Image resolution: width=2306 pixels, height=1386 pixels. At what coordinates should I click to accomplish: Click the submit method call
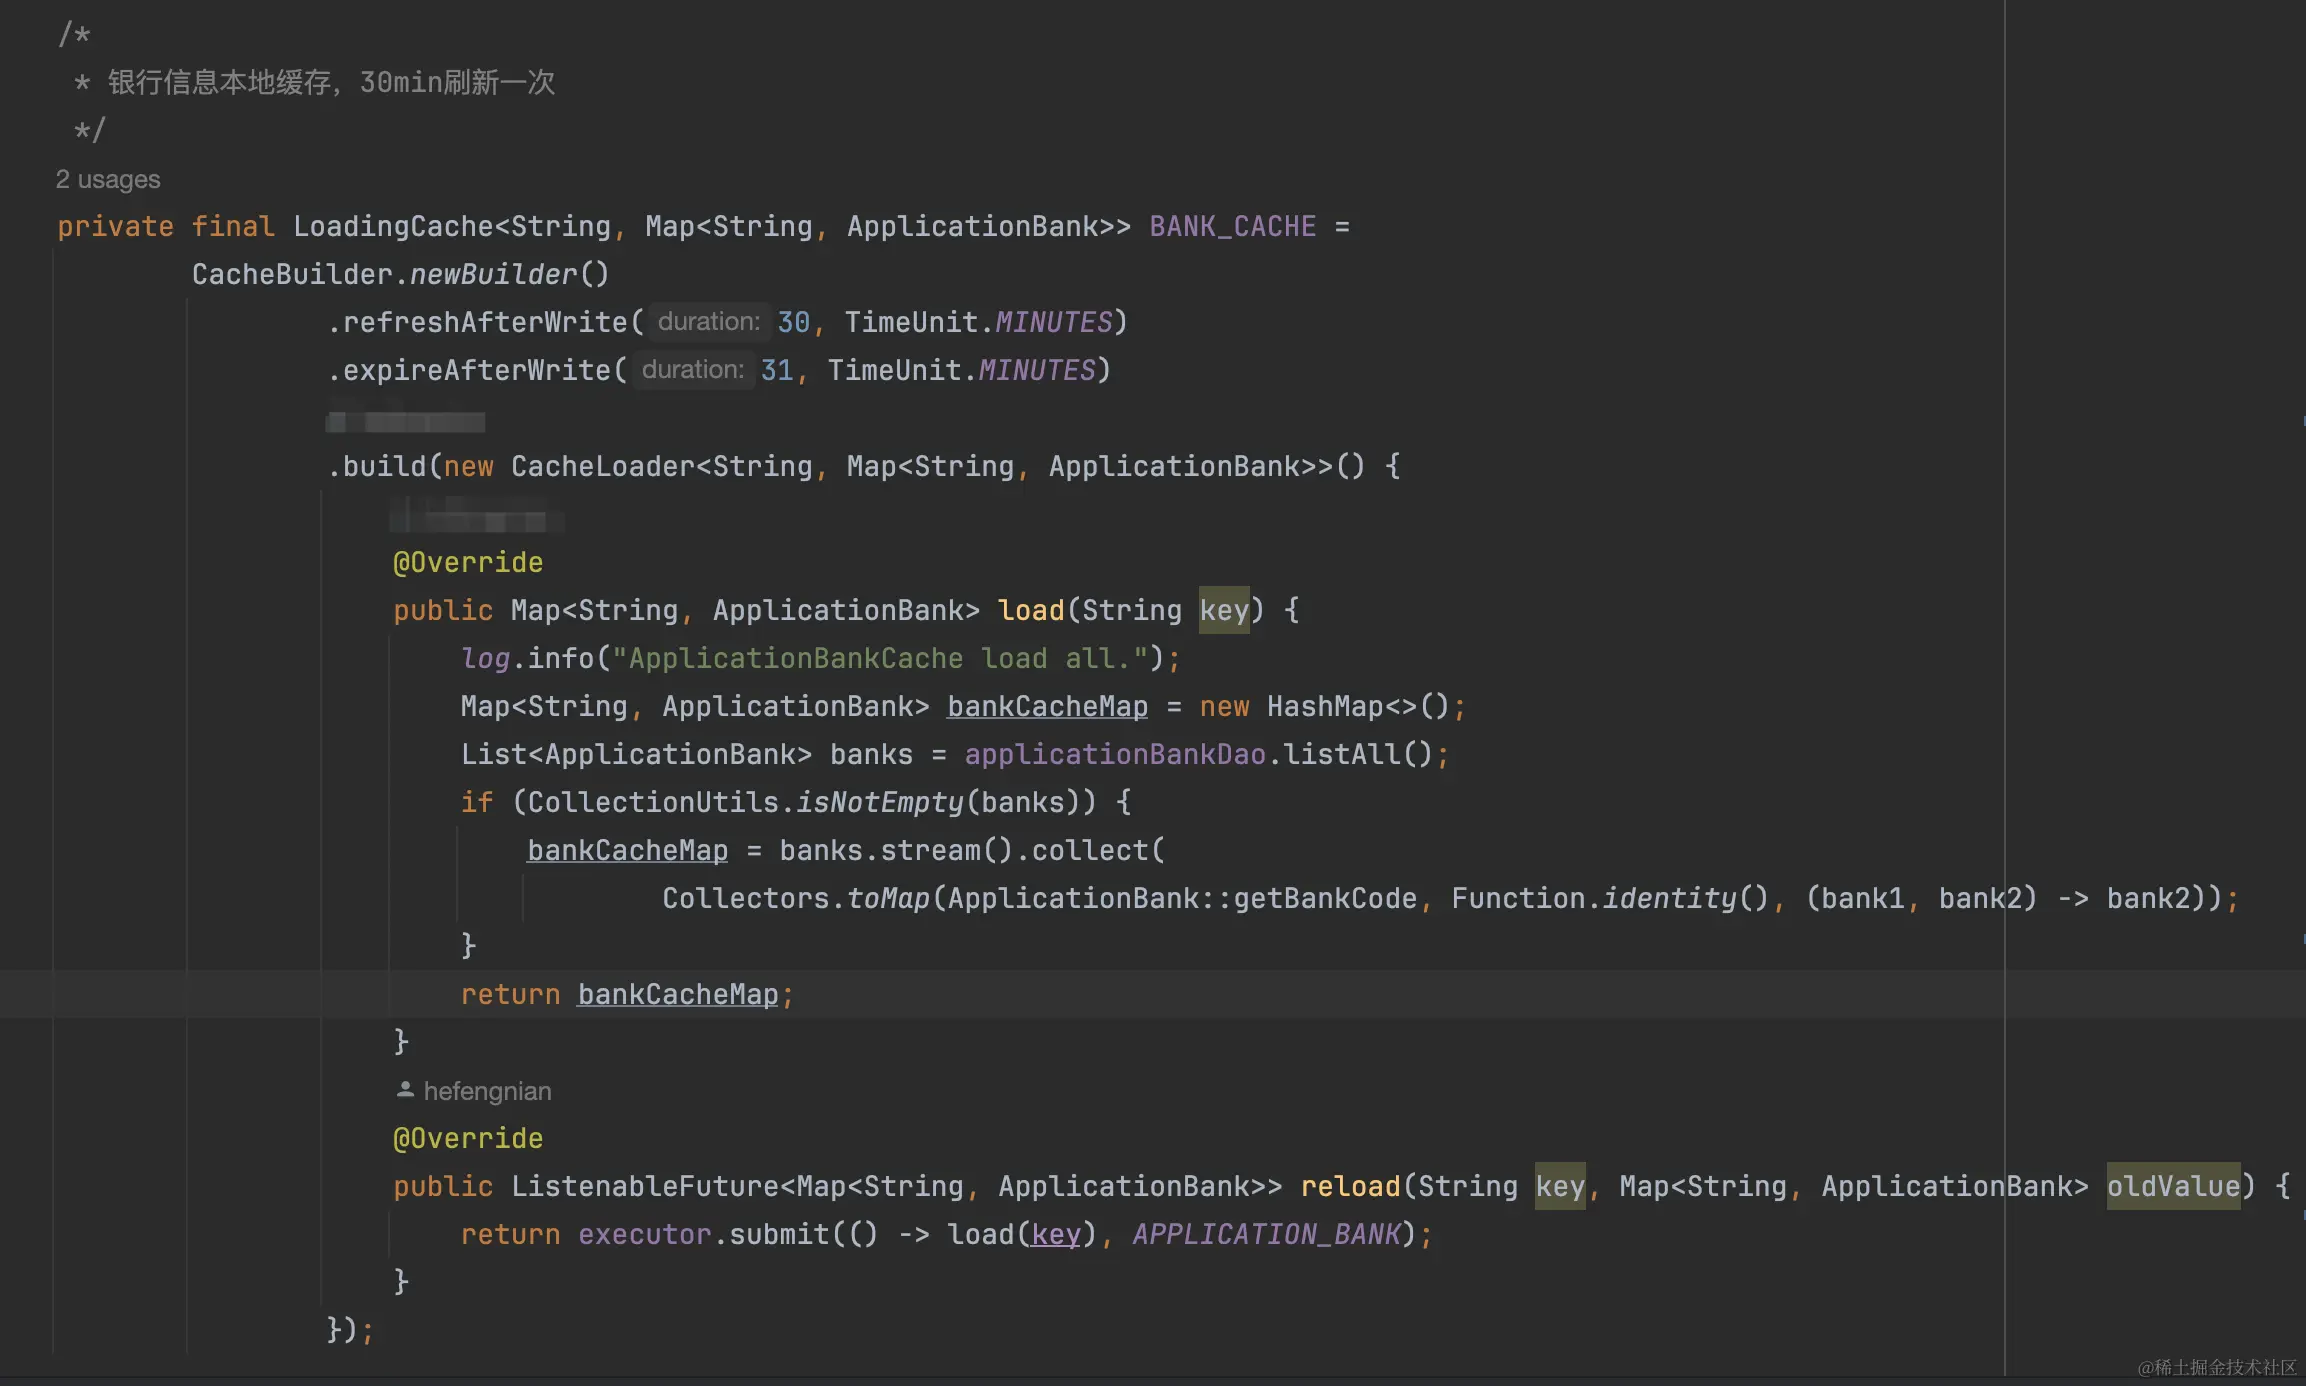pos(779,1234)
